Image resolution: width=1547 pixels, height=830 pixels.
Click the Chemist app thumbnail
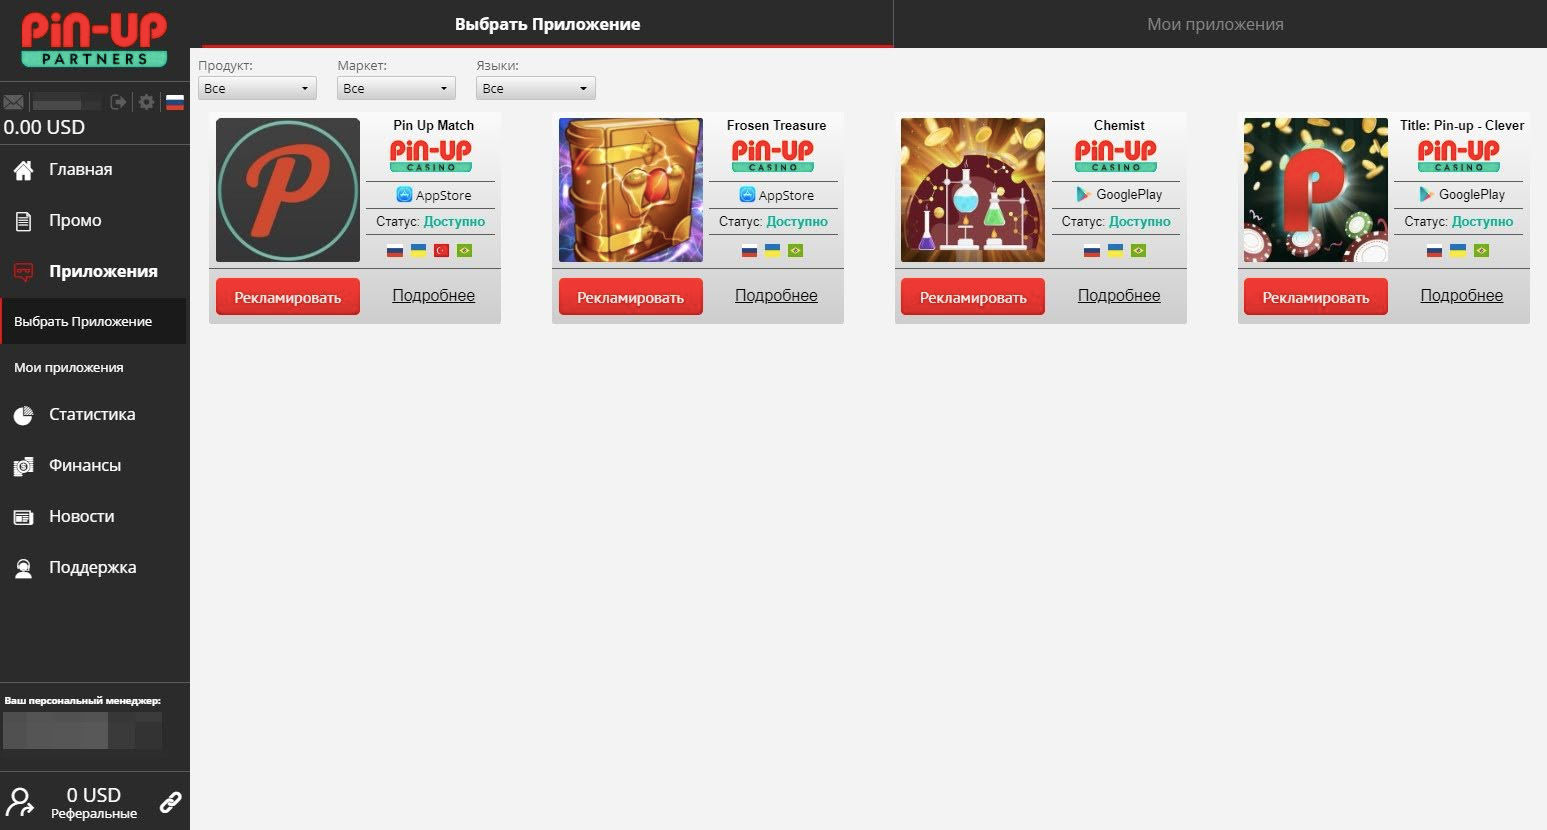point(973,190)
